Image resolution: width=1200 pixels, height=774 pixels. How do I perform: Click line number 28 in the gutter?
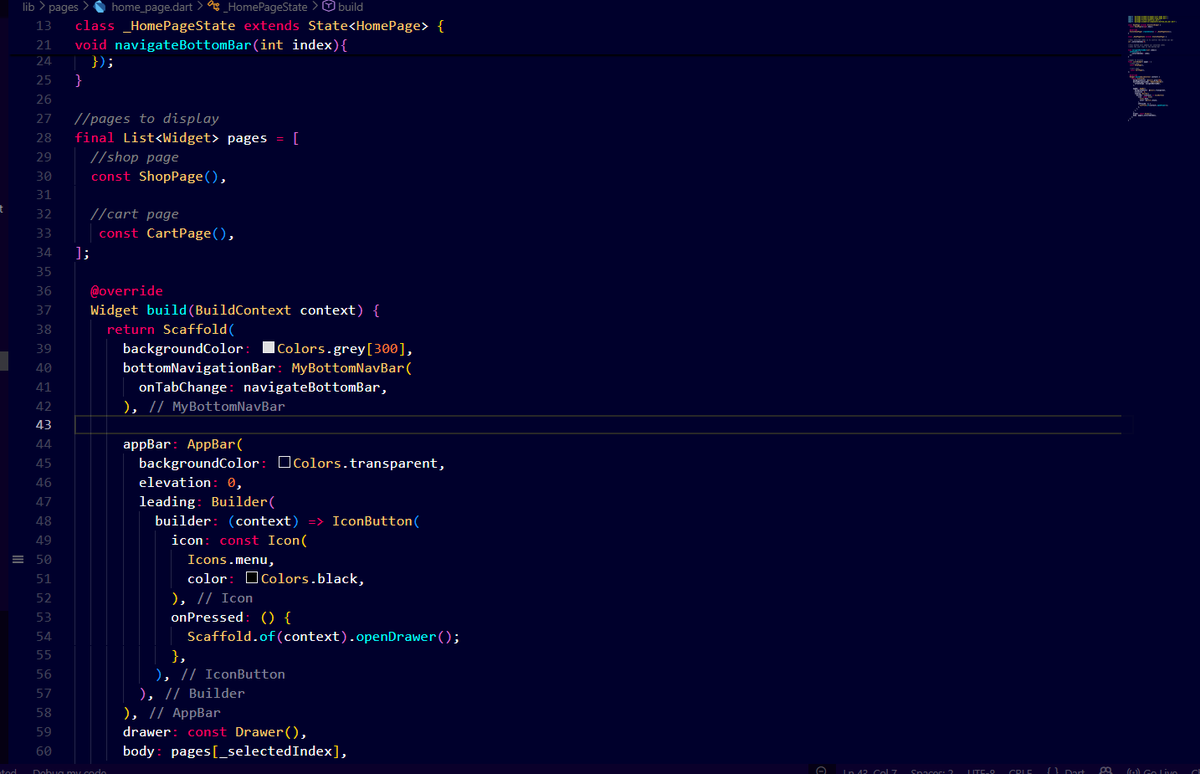tap(43, 137)
